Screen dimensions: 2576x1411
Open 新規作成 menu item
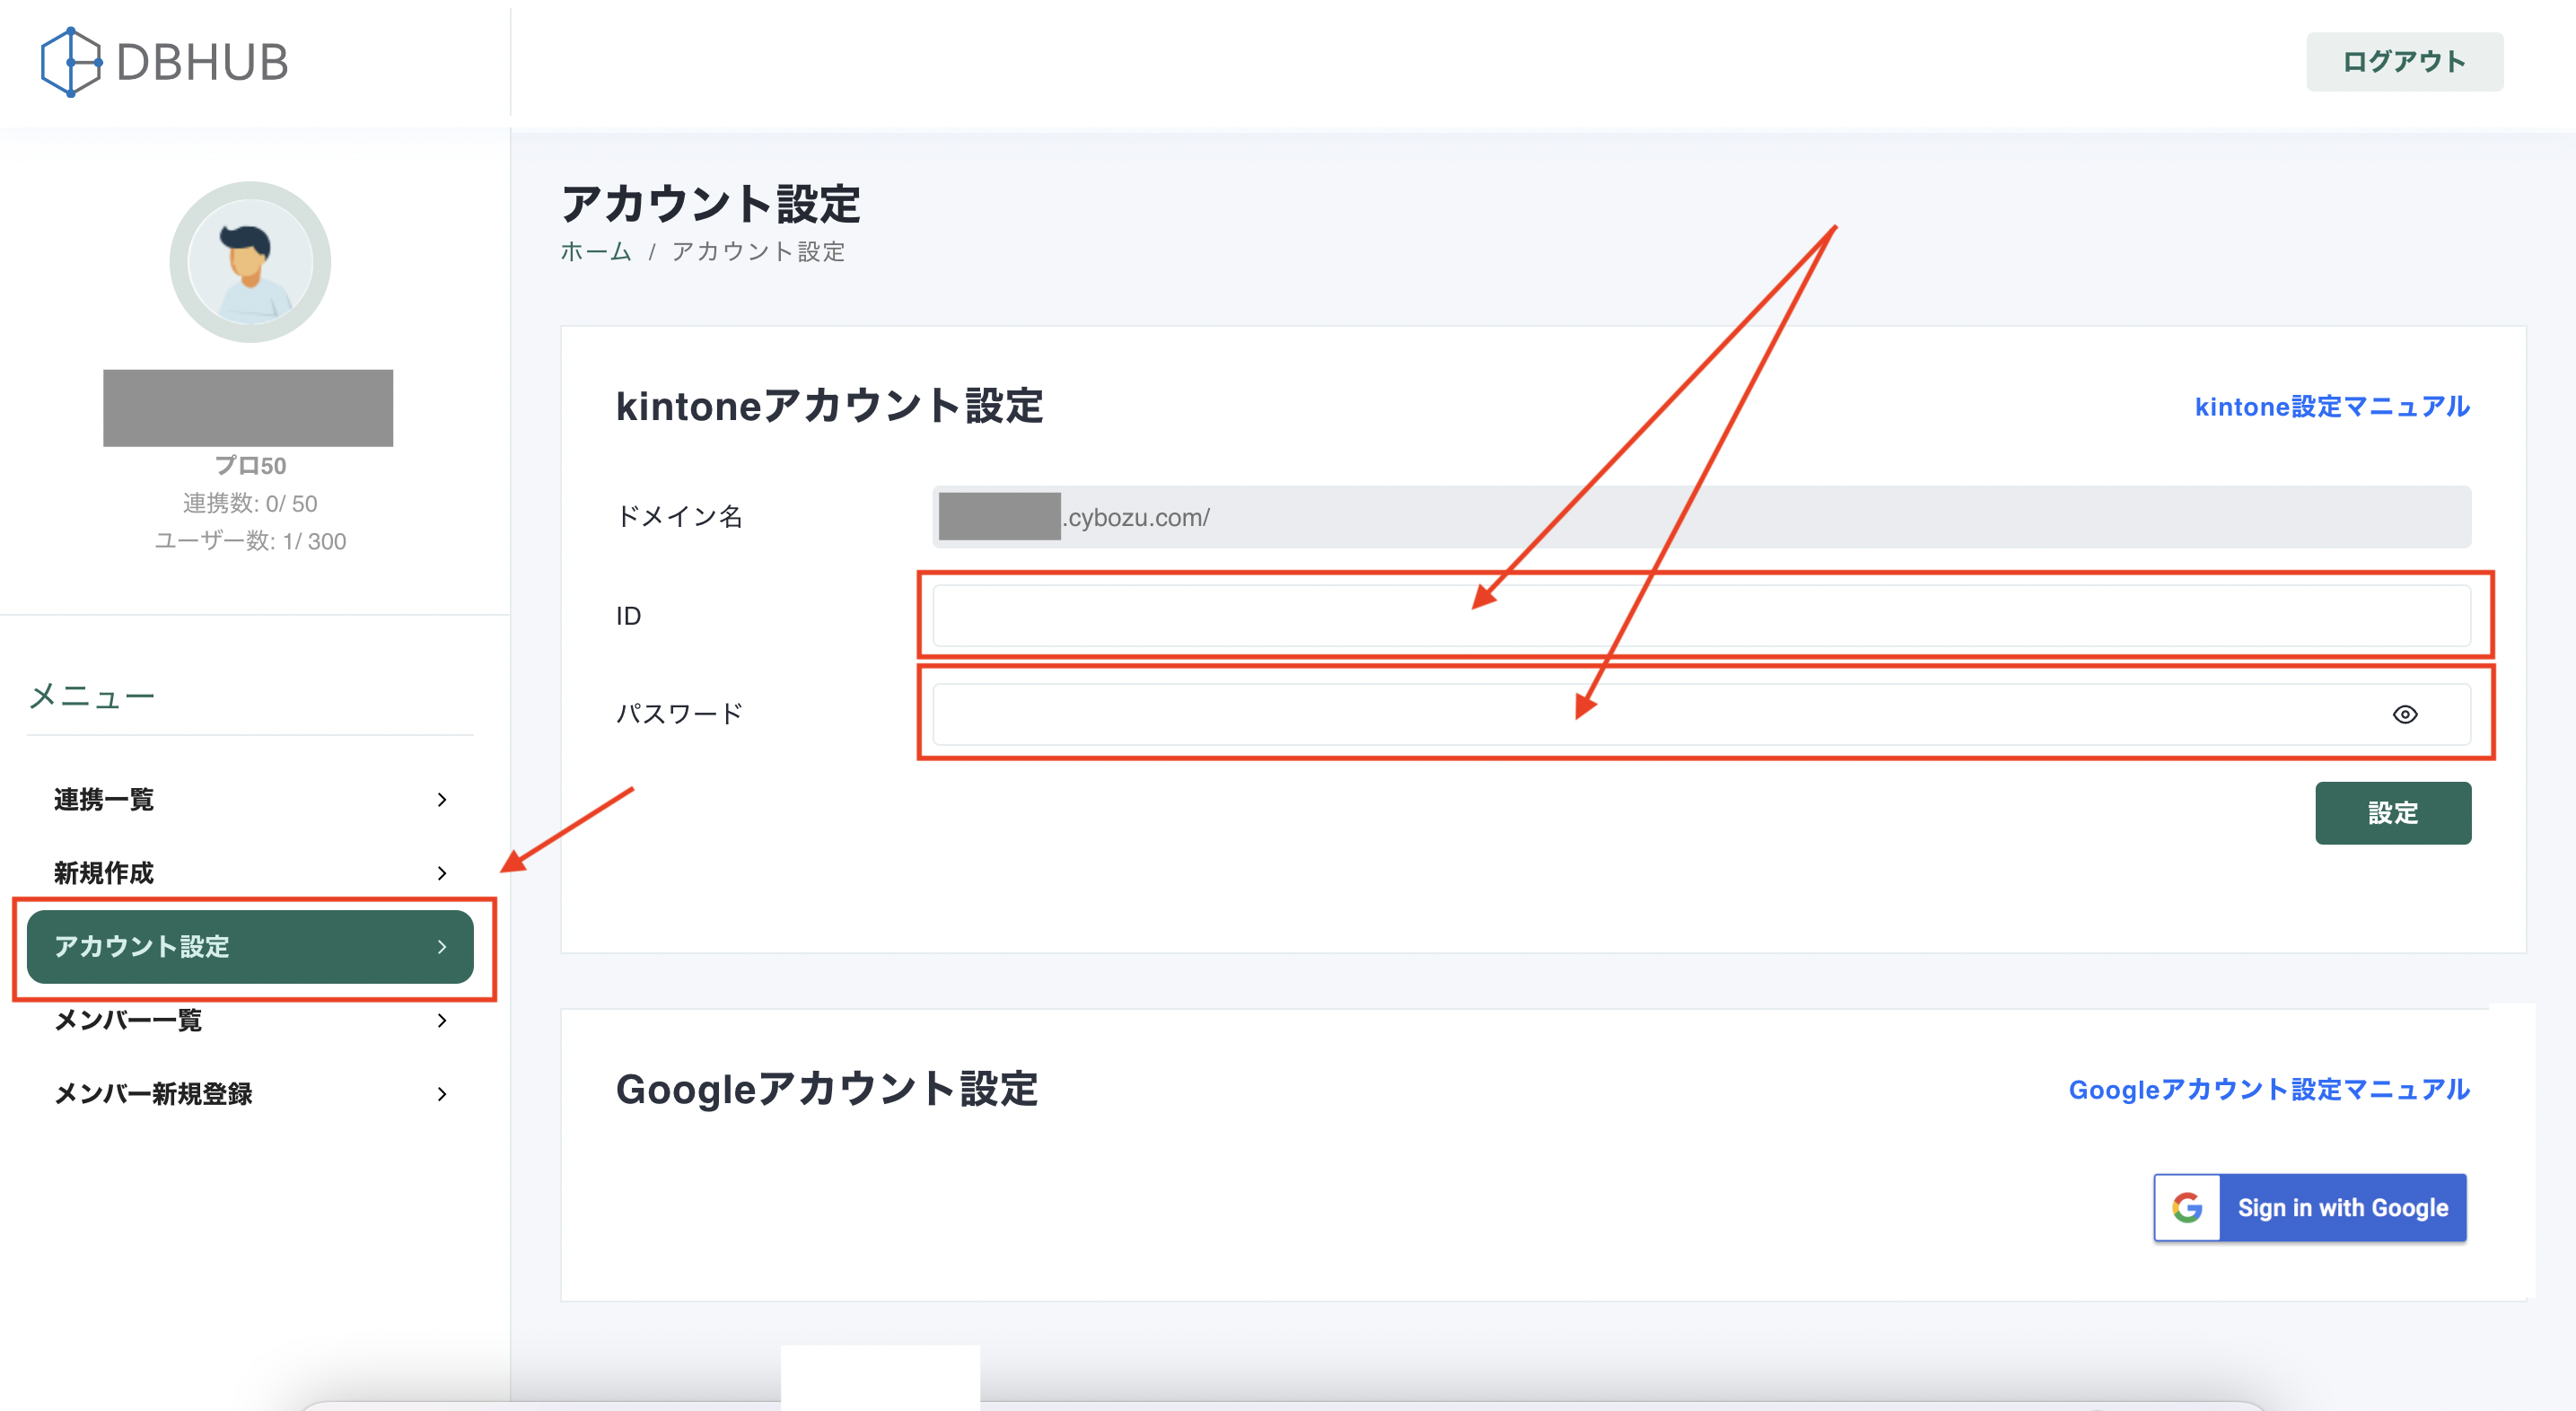[x=104, y=873]
